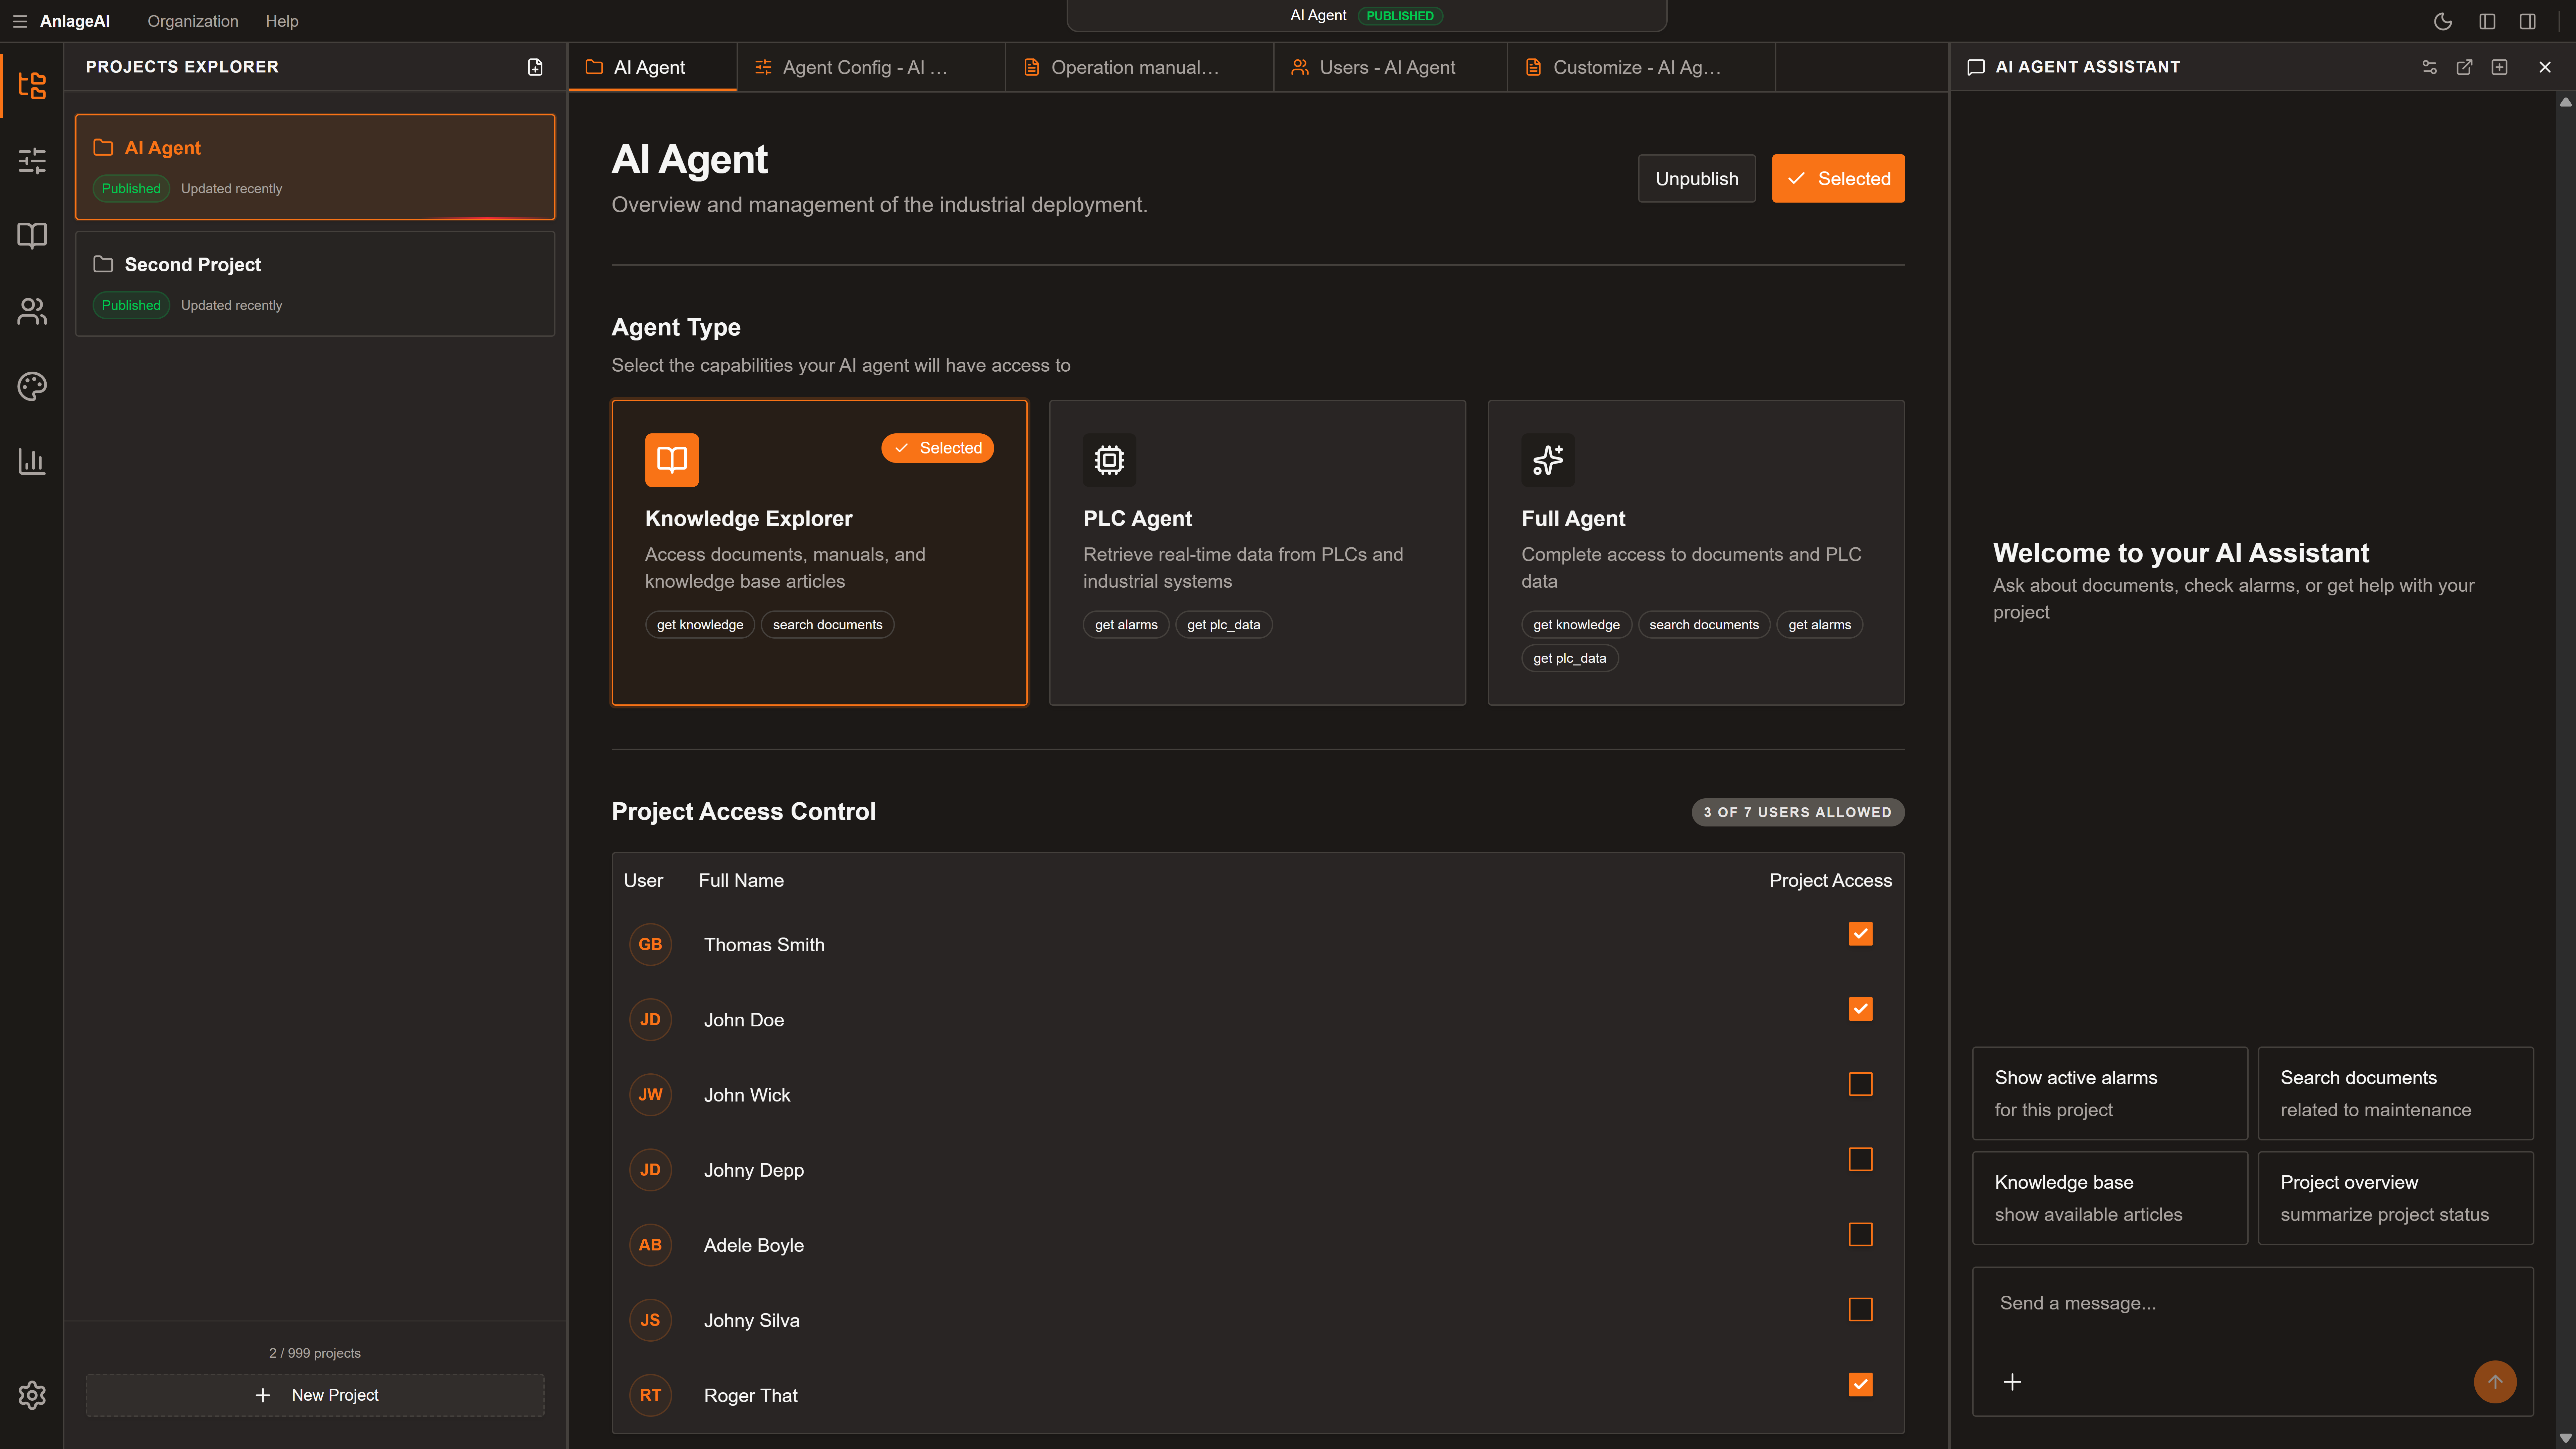Image resolution: width=2576 pixels, height=1449 pixels.
Task: Click the attachment plus icon in message box
Action: coord(2012,1382)
